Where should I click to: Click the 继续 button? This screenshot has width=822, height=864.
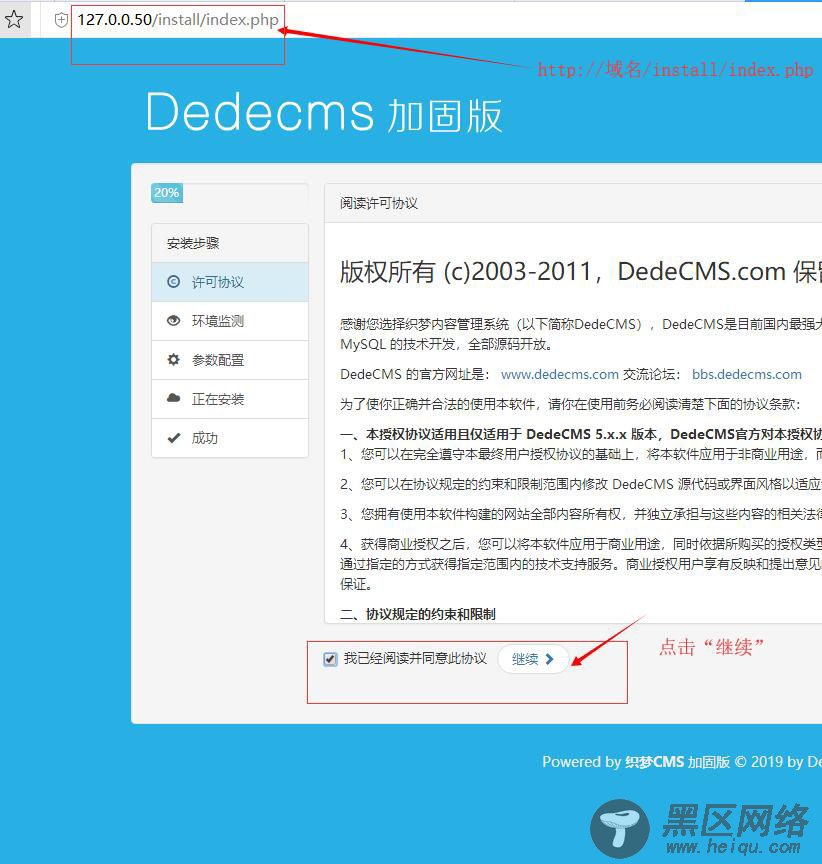coord(533,659)
